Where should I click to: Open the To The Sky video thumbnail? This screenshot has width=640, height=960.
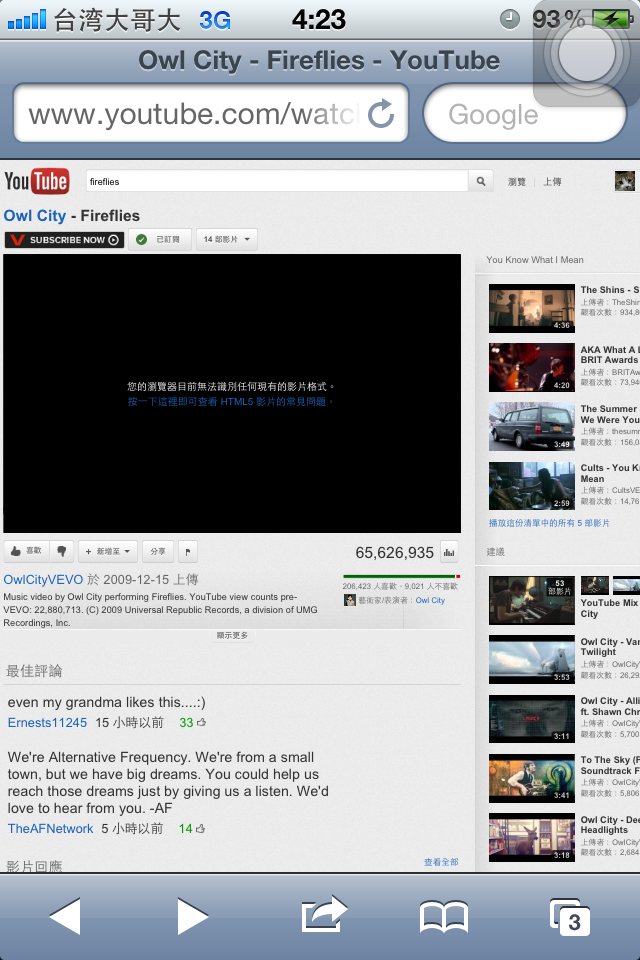(x=532, y=778)
